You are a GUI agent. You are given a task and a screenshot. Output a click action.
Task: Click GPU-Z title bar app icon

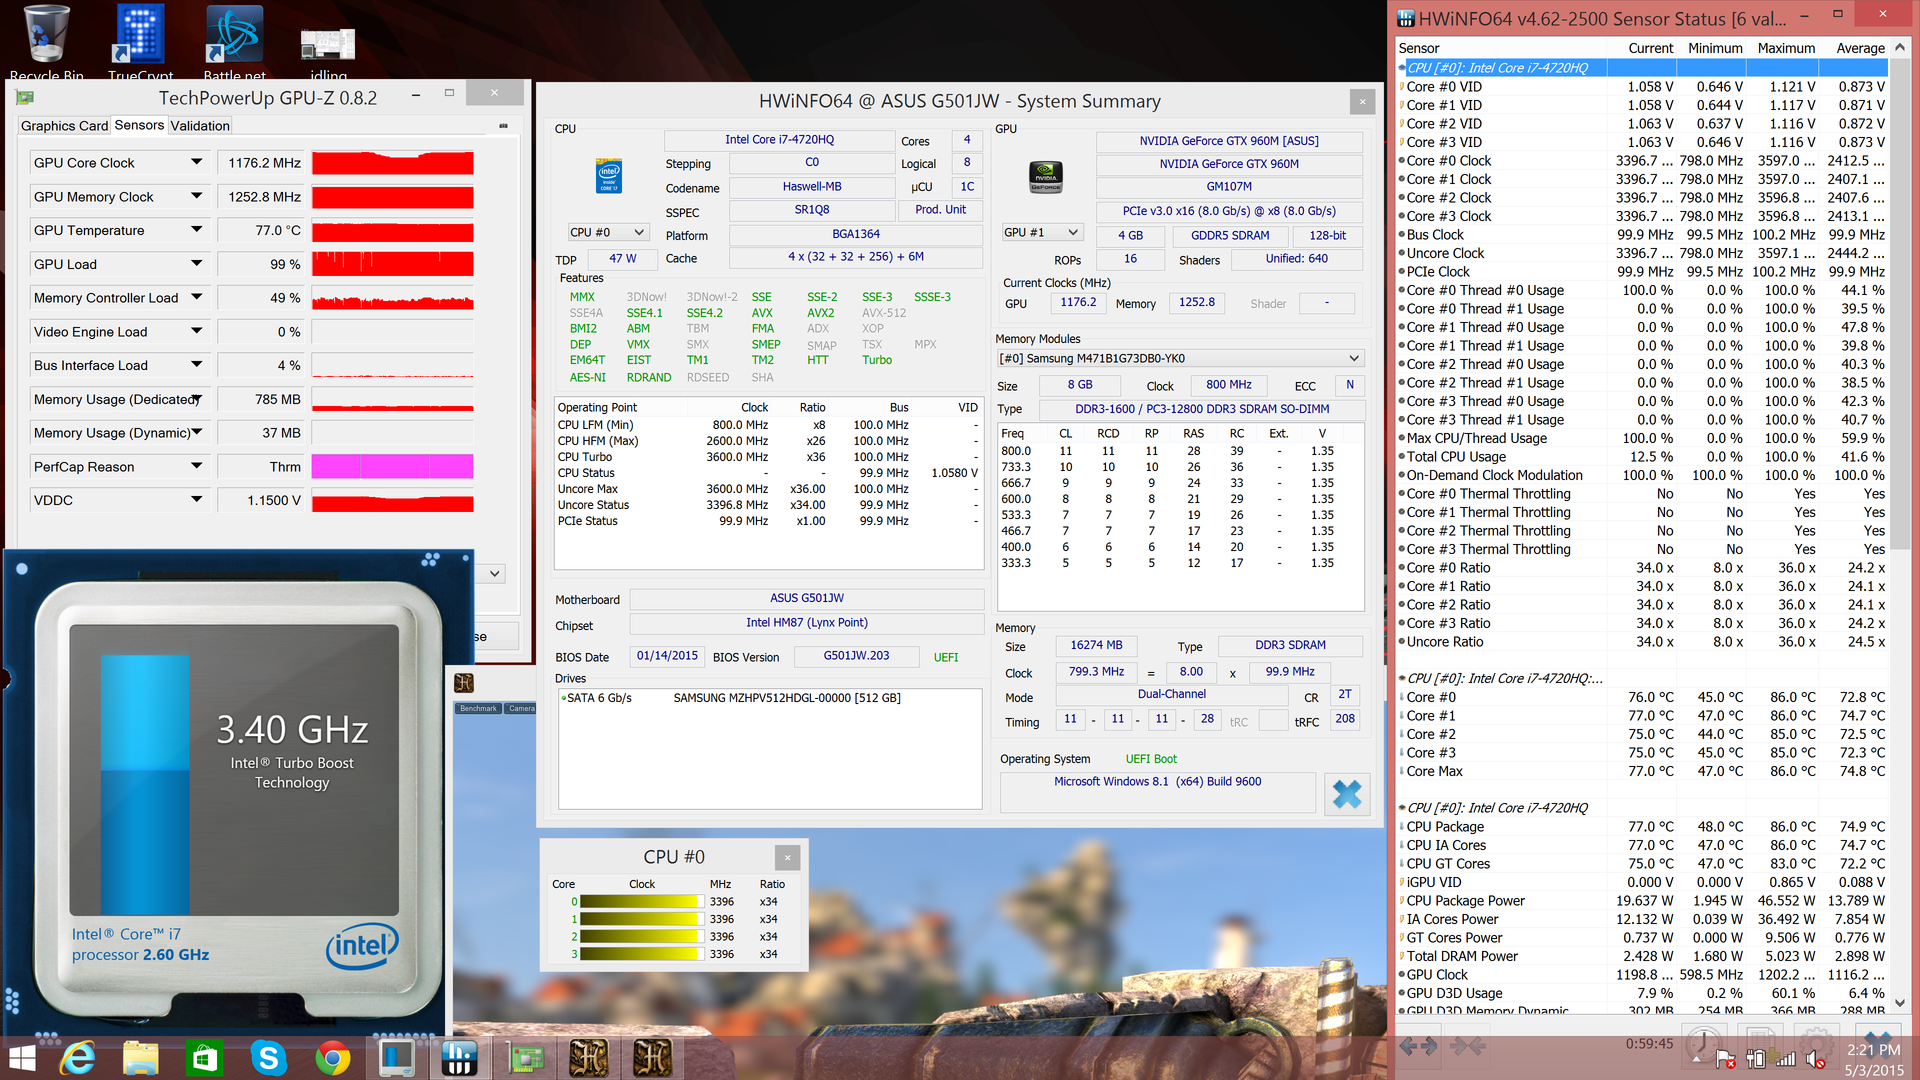25,97
